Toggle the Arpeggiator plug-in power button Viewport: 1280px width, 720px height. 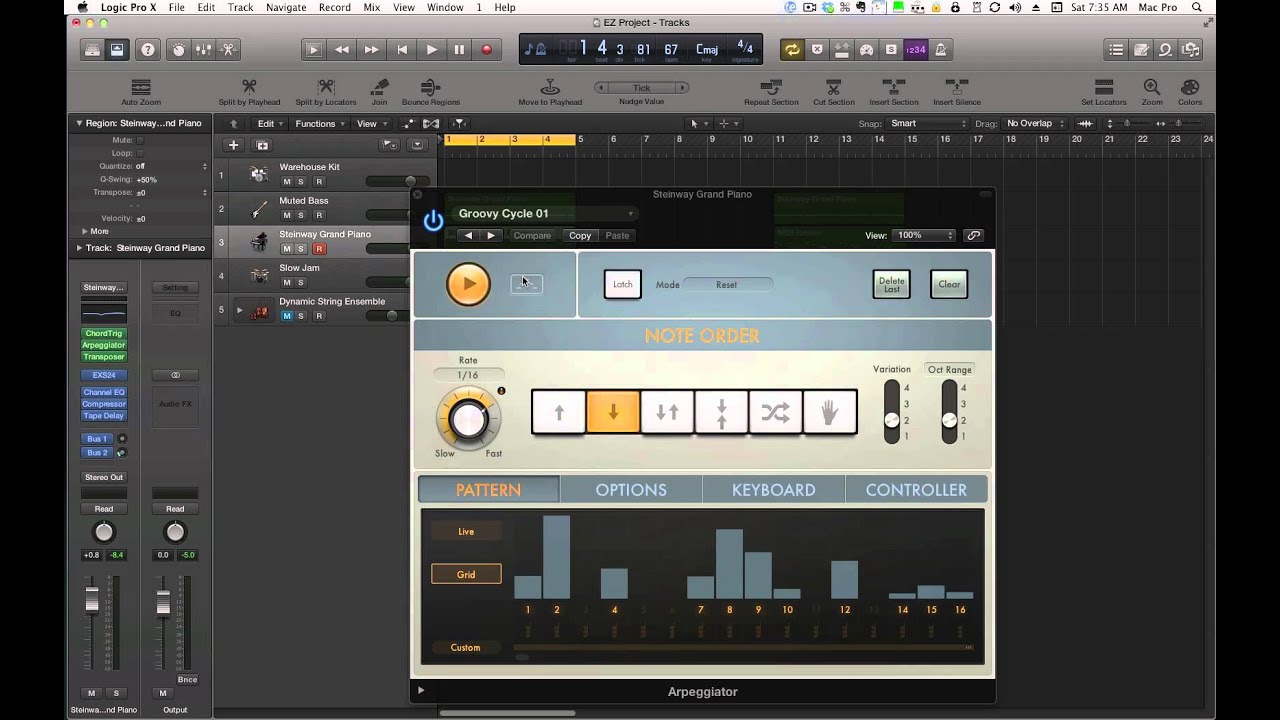click(433, 221)
